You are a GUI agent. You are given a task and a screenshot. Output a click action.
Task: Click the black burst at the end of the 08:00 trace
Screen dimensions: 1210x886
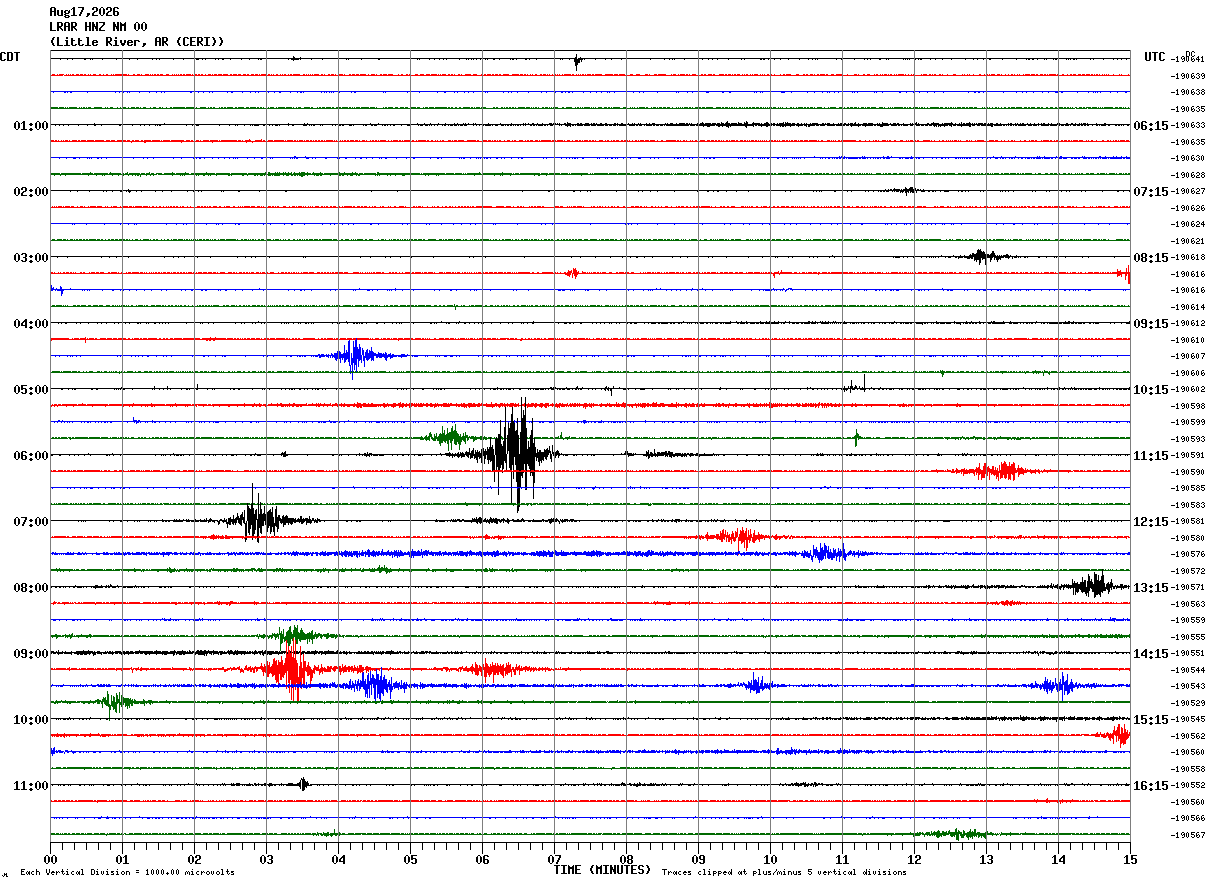(1093, 586)
